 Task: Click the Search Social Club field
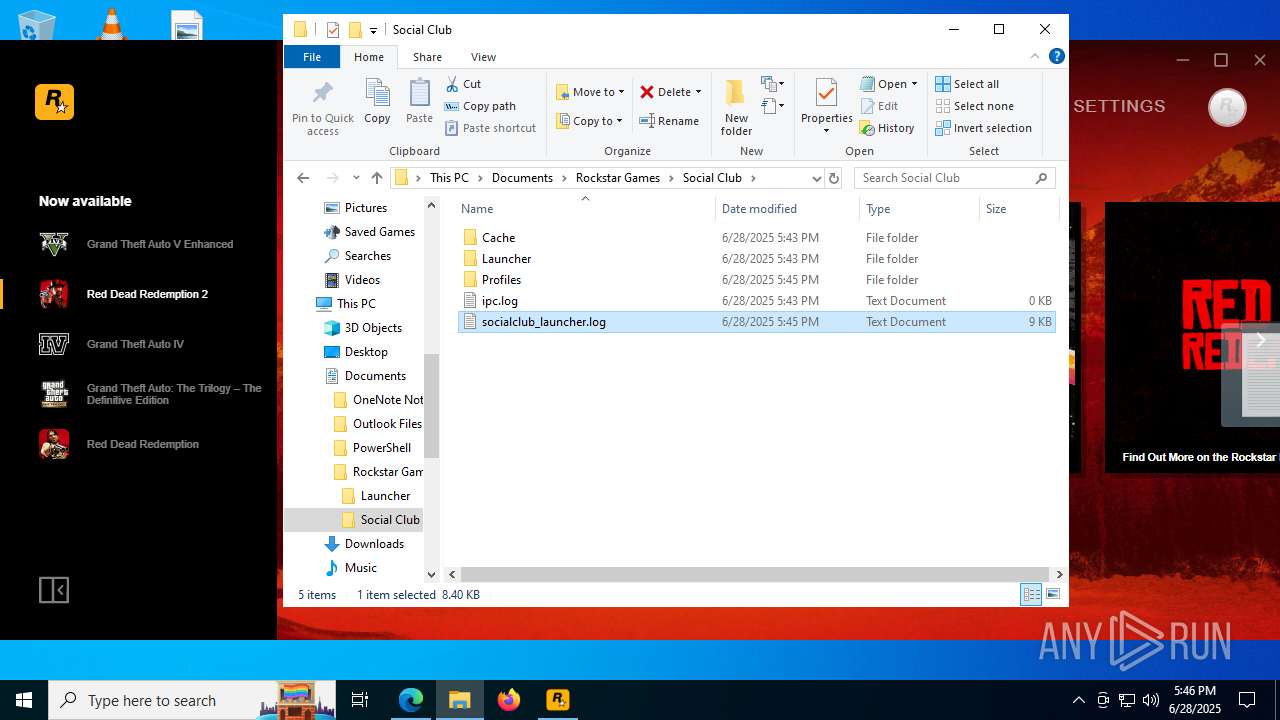point(955,178)
